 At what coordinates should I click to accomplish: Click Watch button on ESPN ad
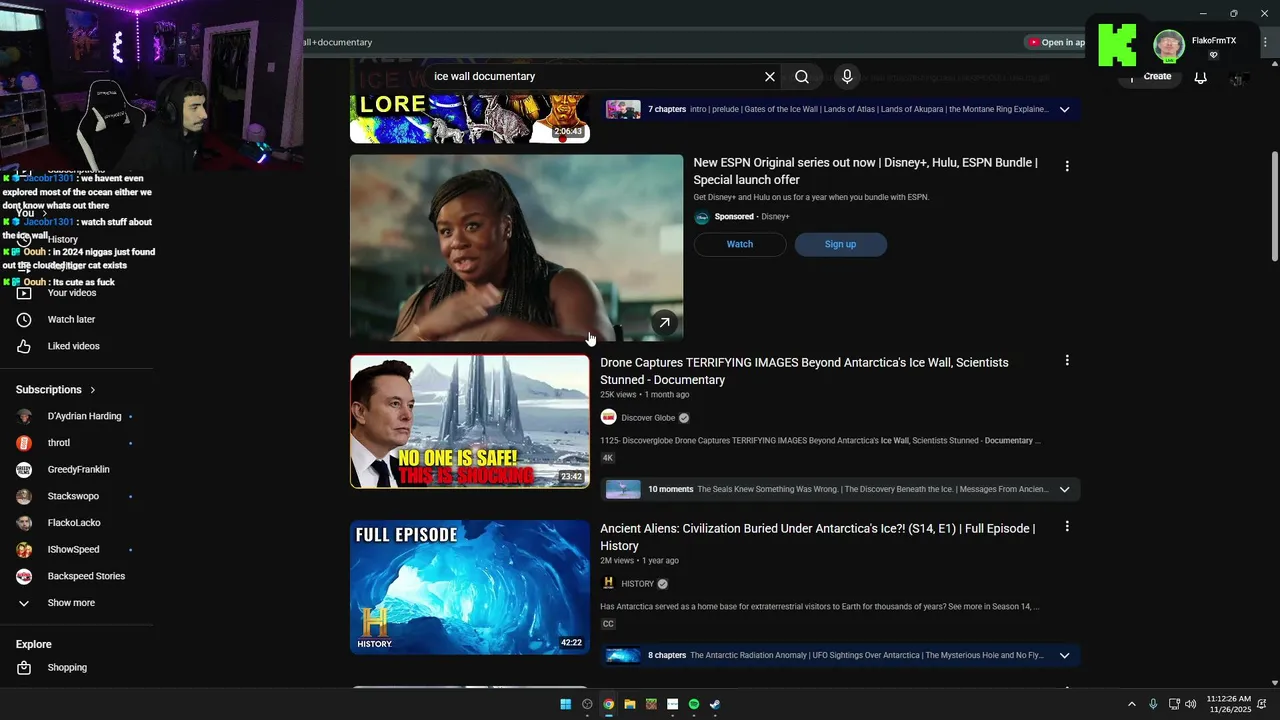tap(740, 244)
